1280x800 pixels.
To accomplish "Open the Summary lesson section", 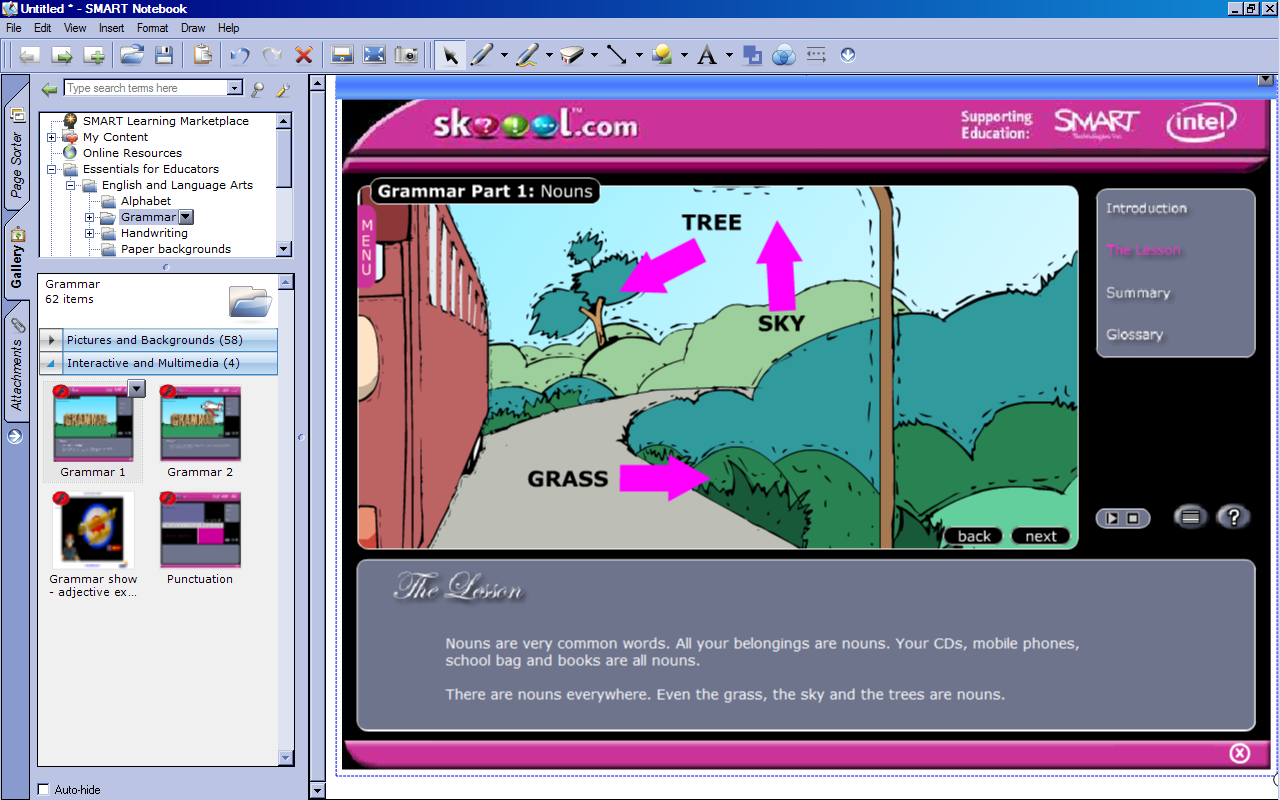I will tap(1138, 293).
